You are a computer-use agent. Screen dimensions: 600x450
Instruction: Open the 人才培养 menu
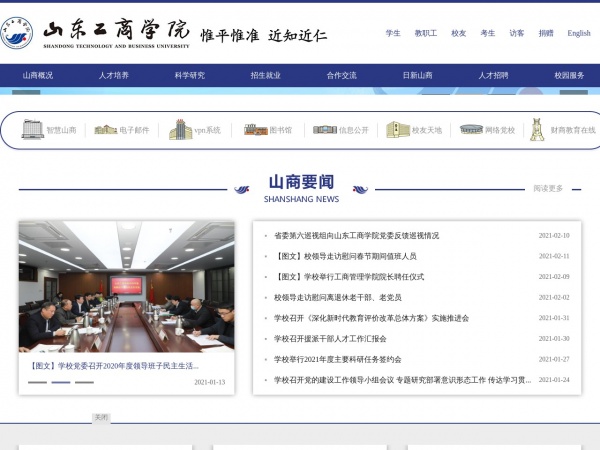click(x=114, y=75)
